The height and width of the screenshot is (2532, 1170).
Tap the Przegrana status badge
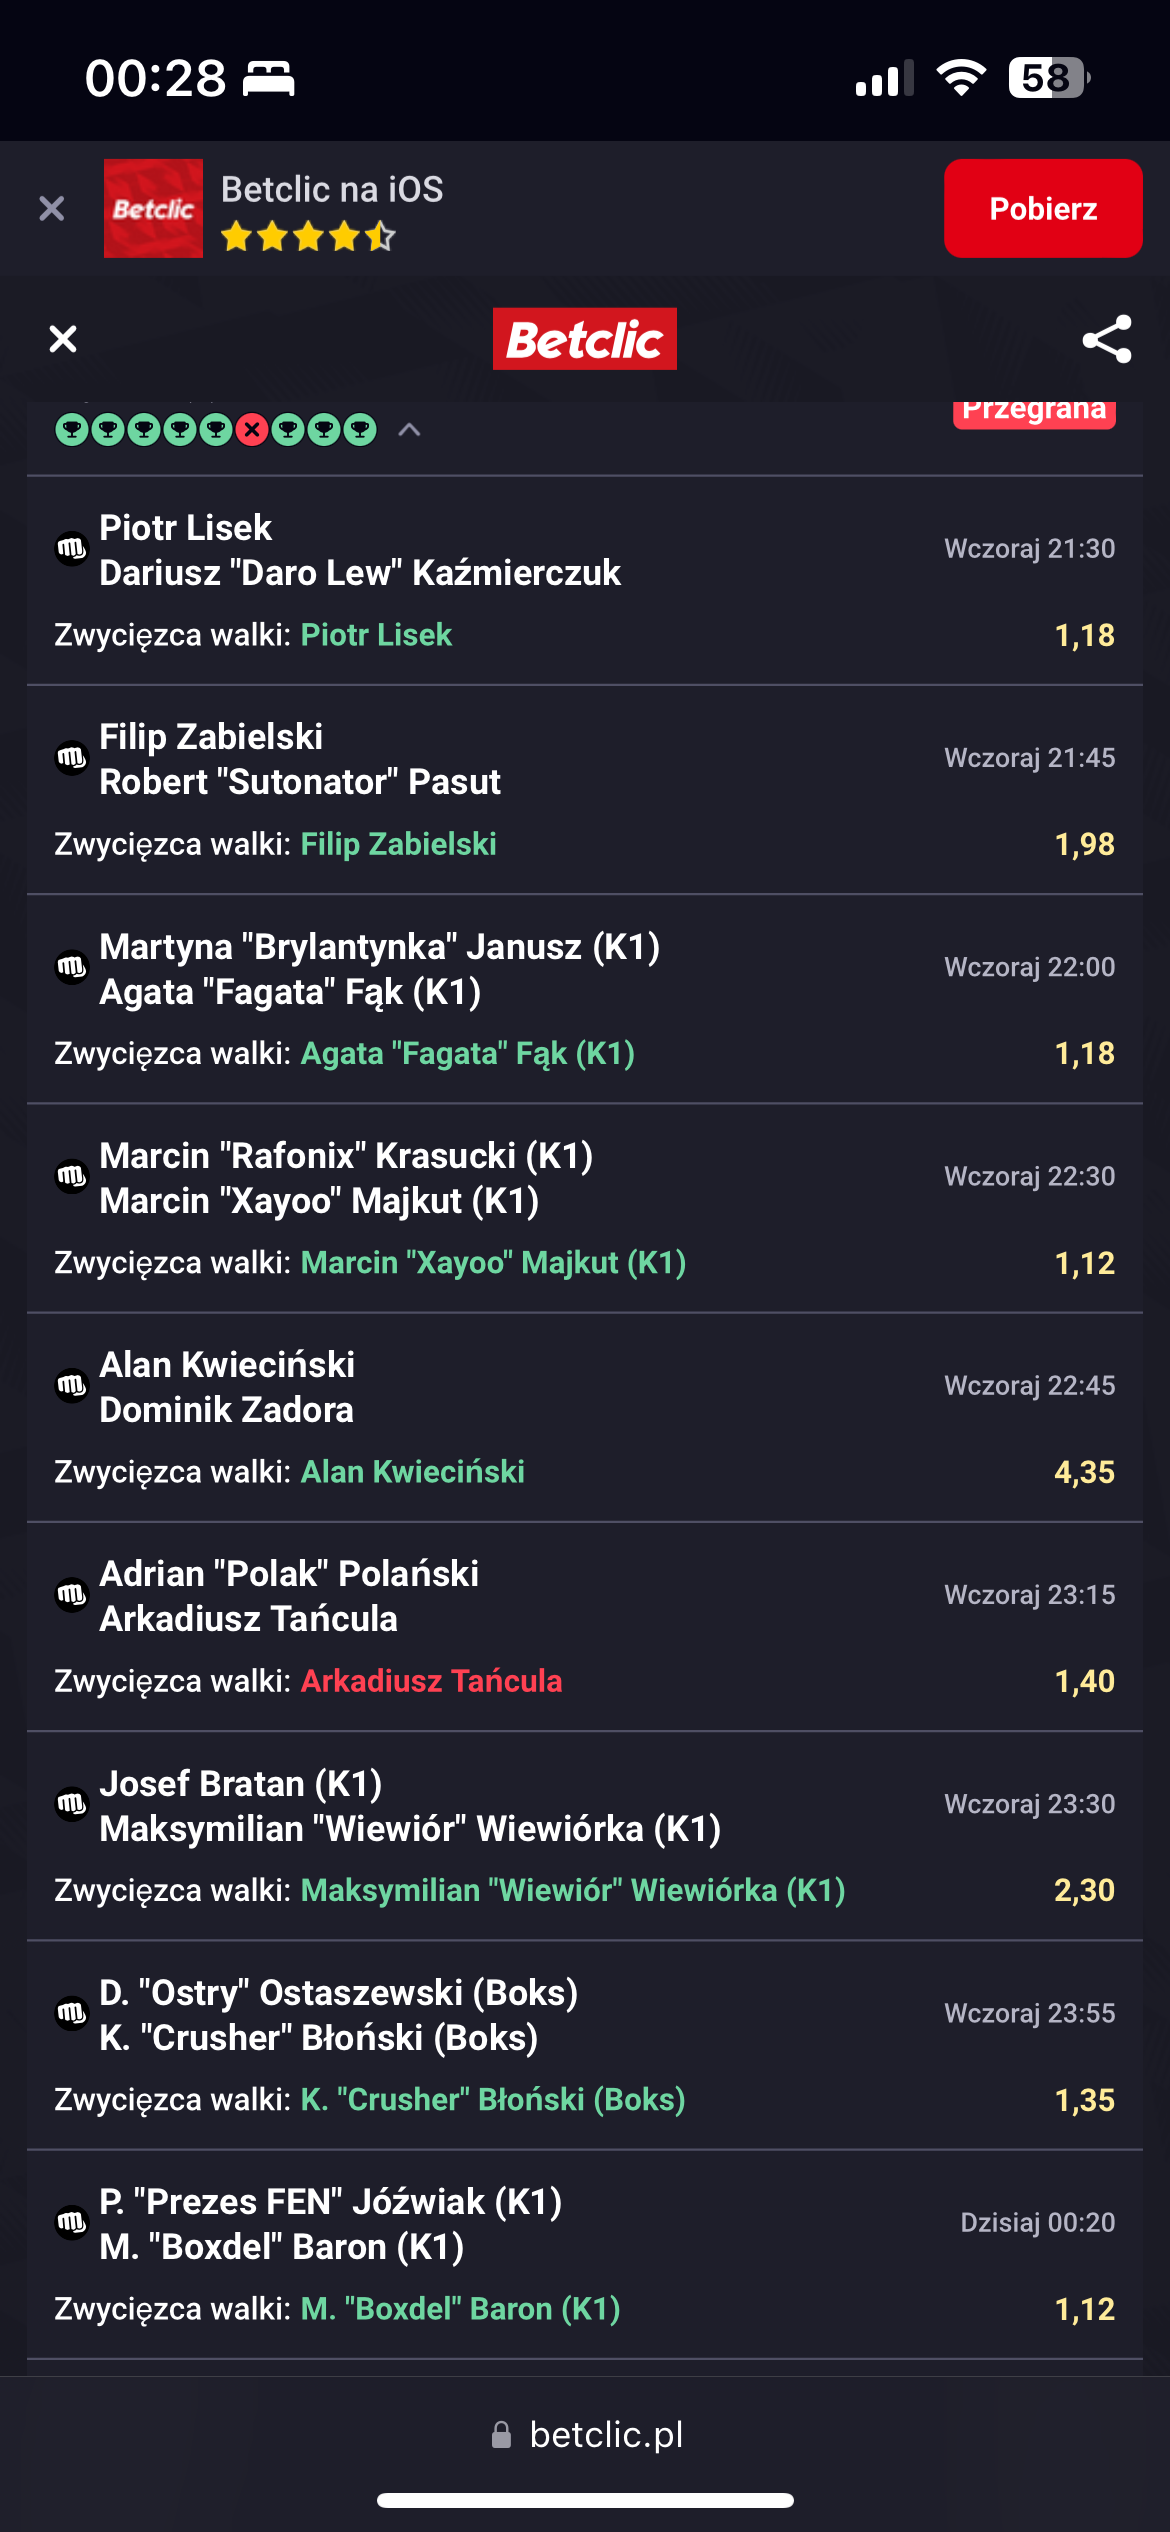[1033, 412]
